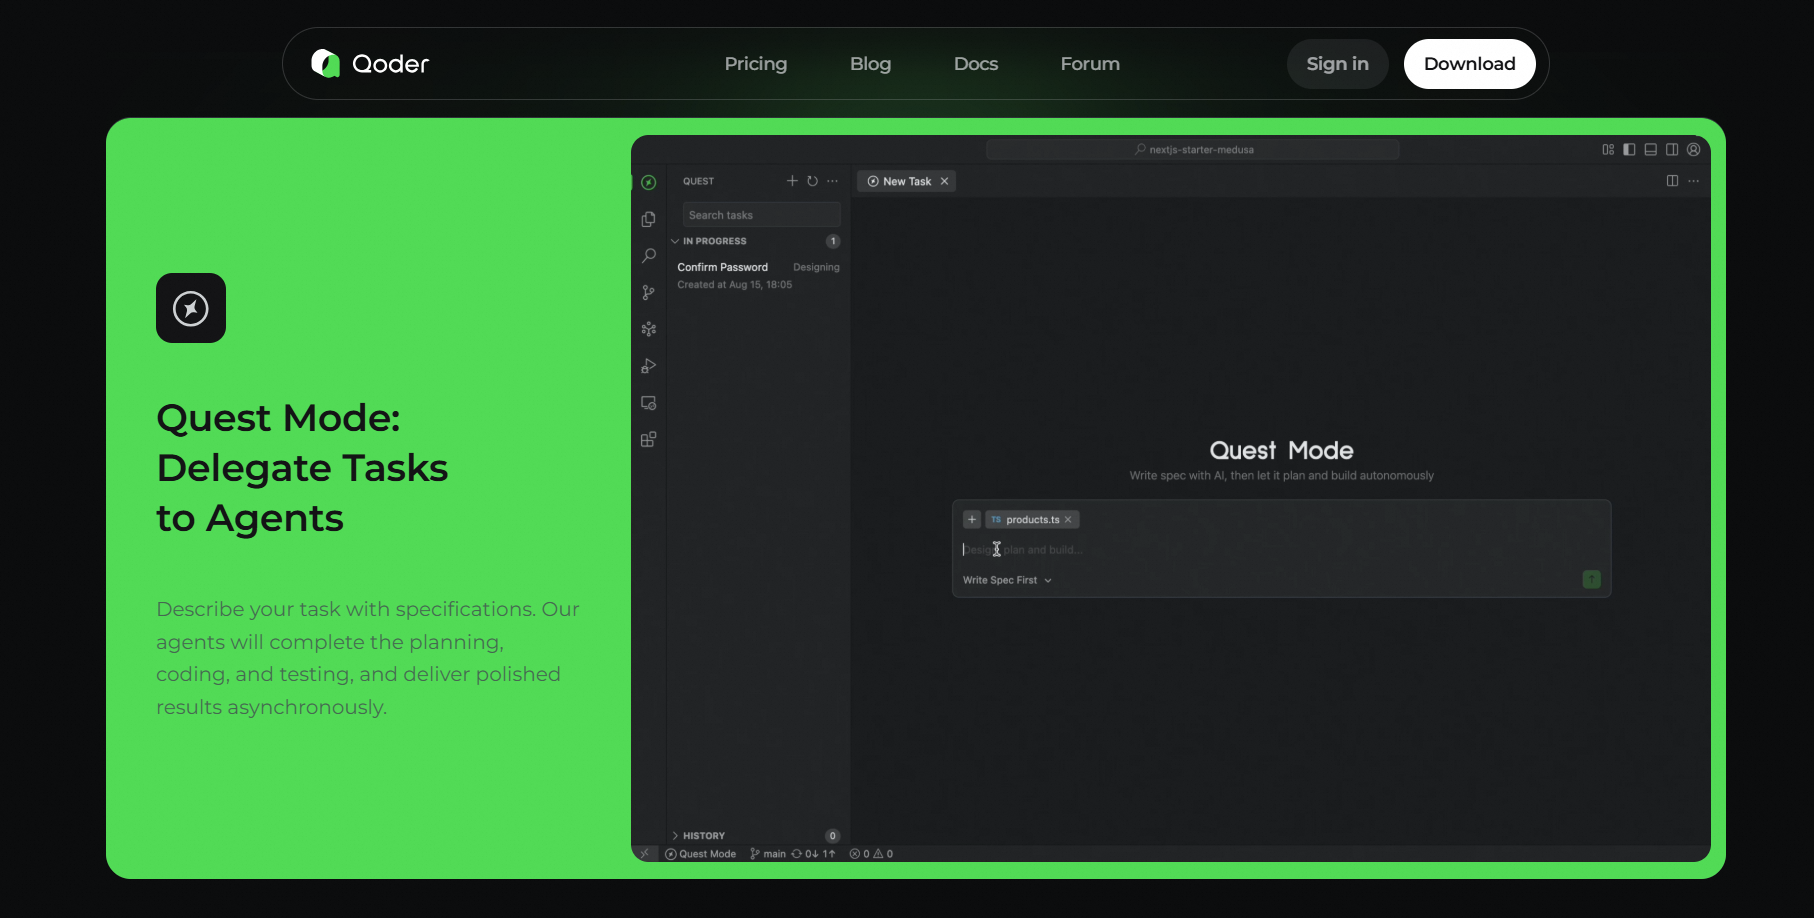Image resolution: width=1814 pixels, height=918 pixels.
Task: Click the green send arrow button
Action: [1591, 579]
